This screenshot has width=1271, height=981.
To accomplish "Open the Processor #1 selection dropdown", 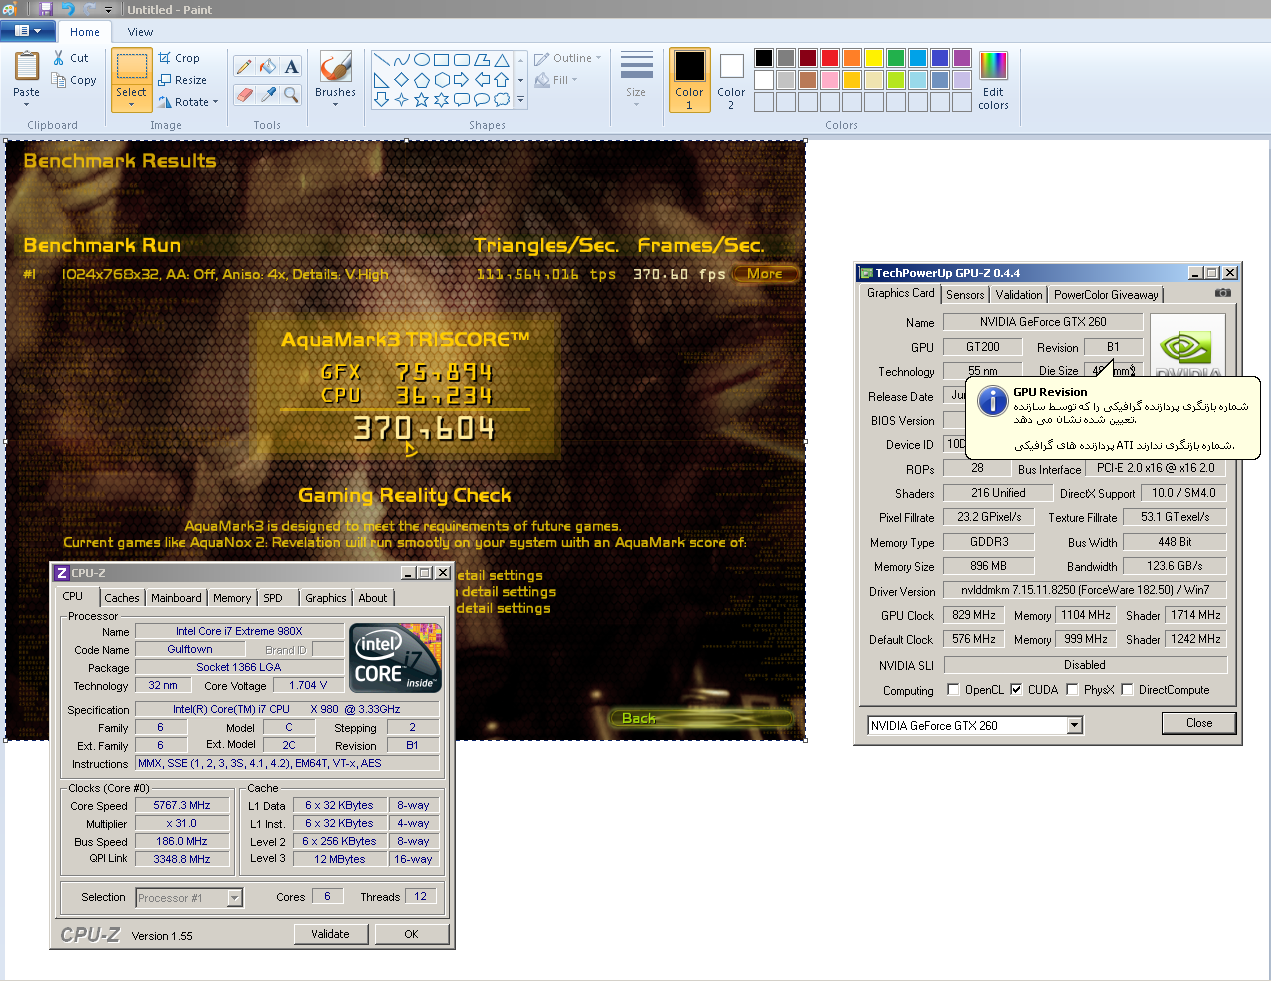I will (x=234, y=898).
